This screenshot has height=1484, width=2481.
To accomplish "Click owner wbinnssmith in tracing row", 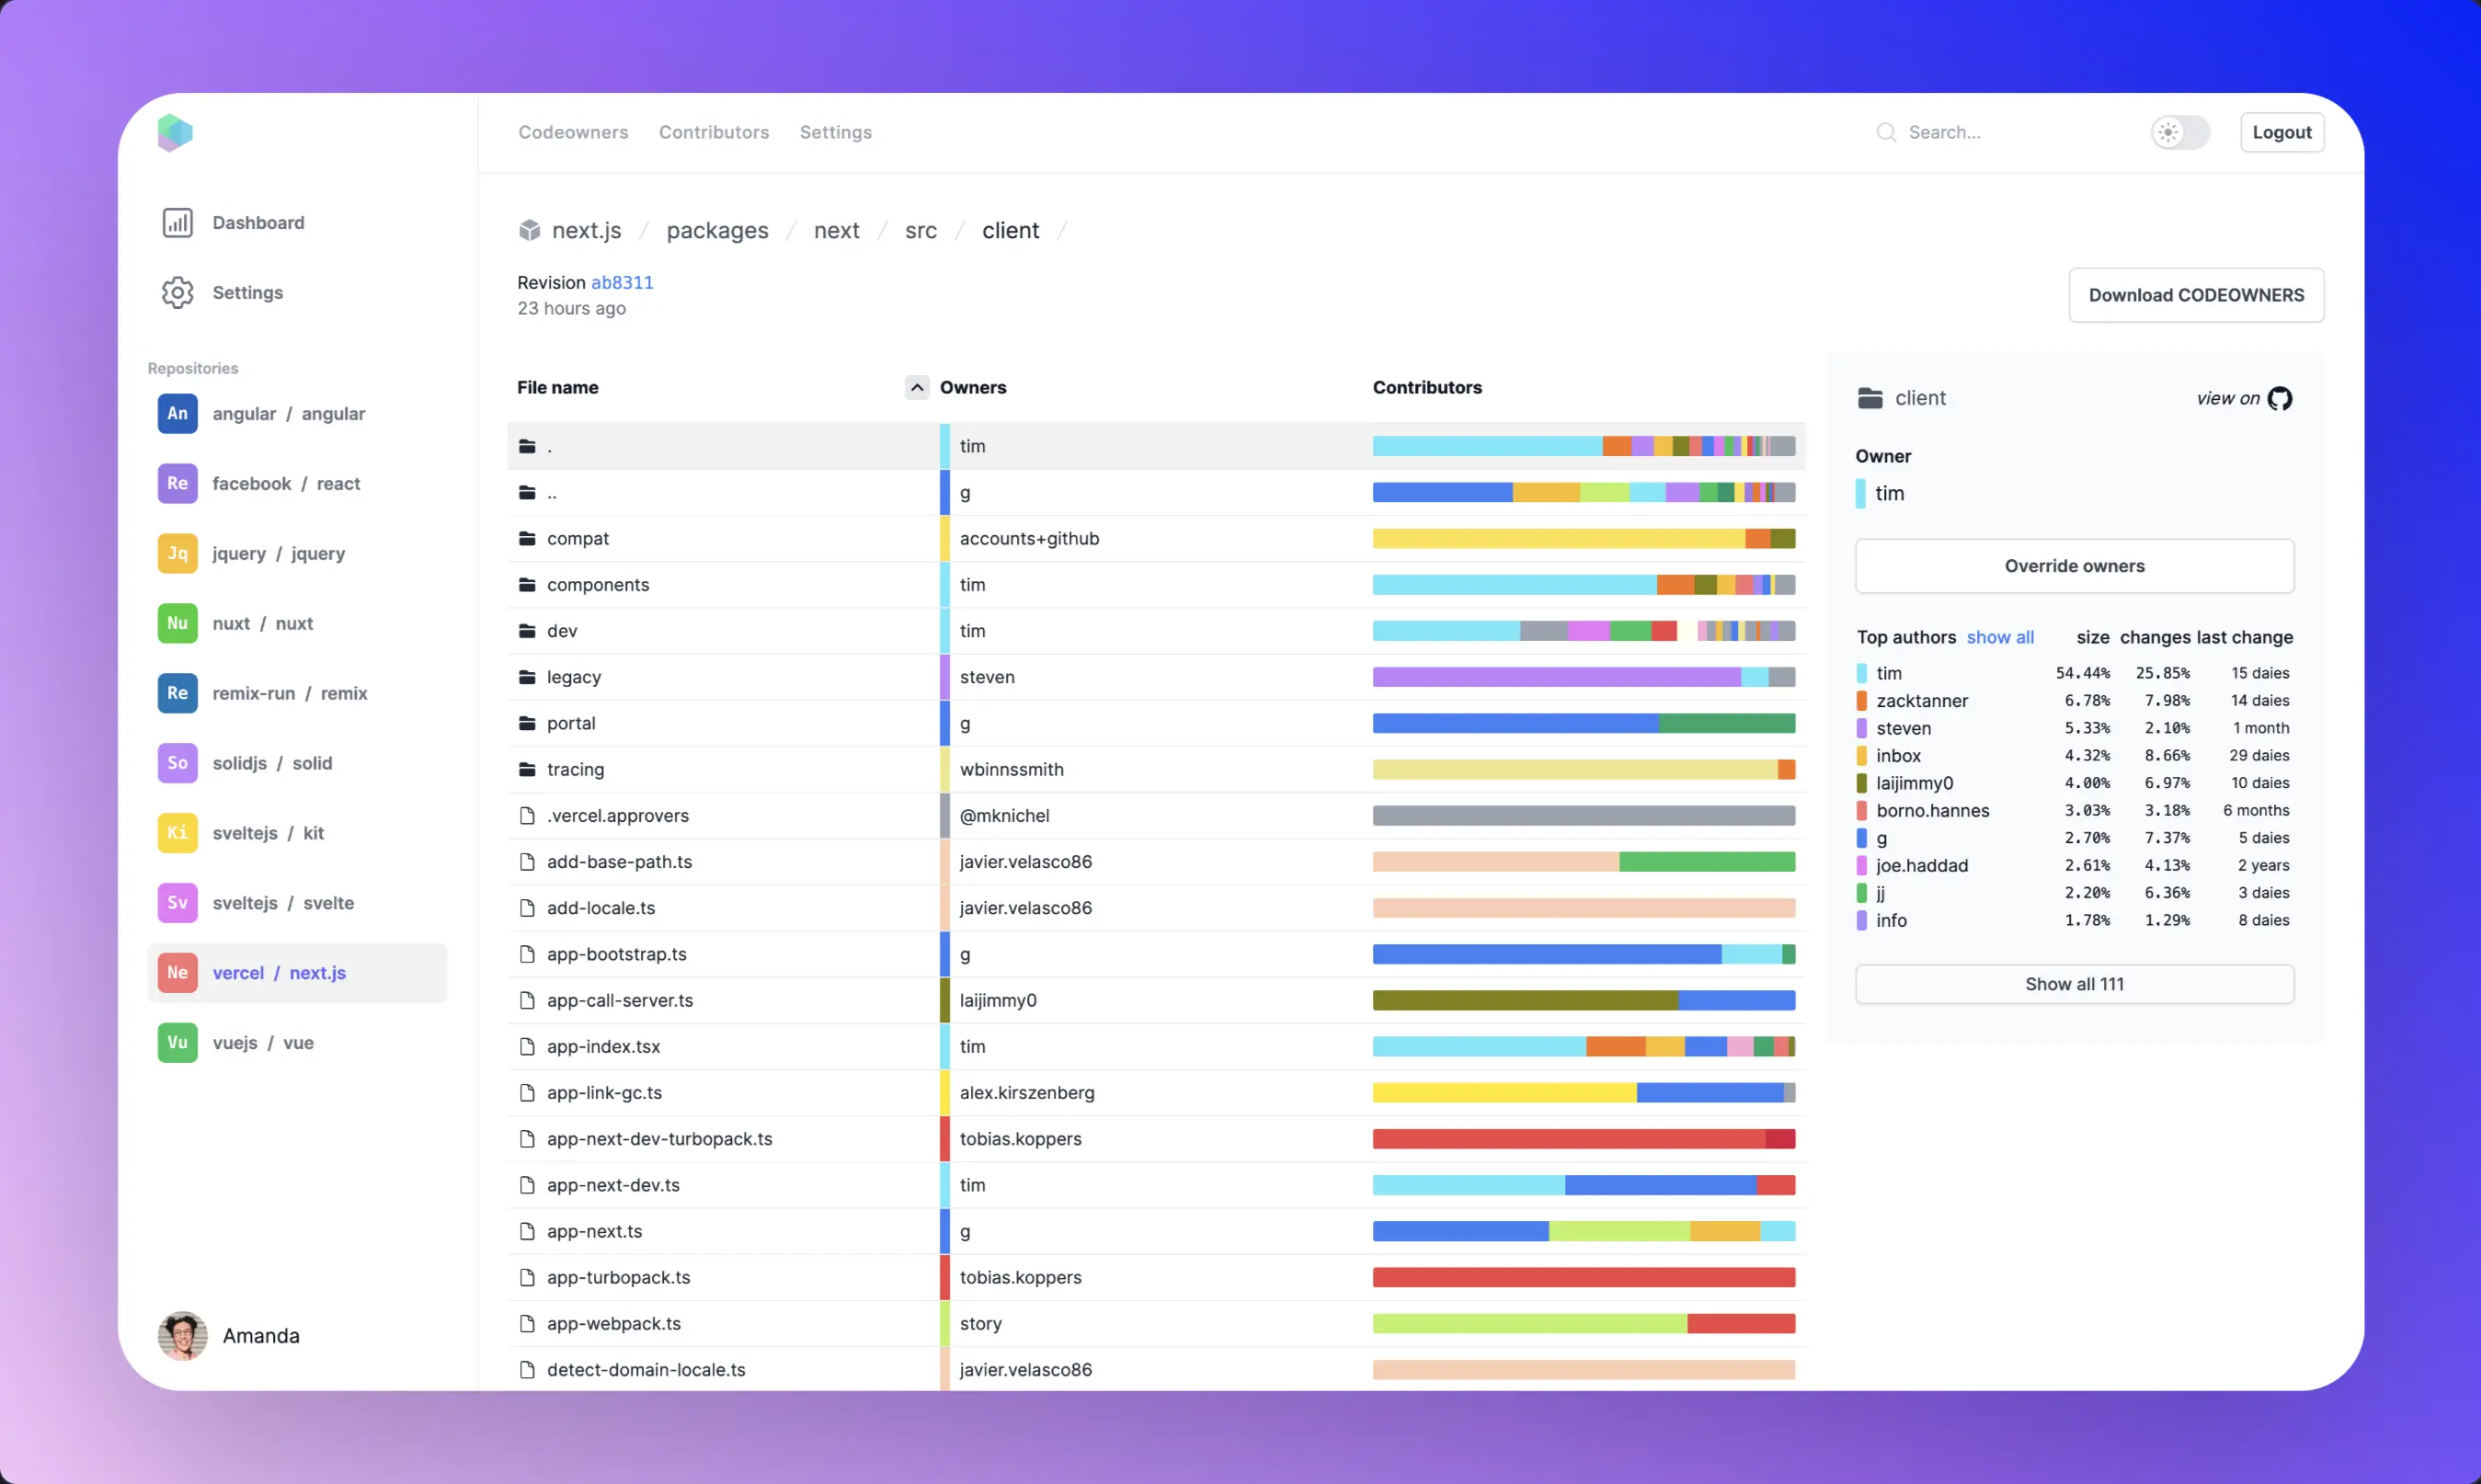I will (1012, 769).
